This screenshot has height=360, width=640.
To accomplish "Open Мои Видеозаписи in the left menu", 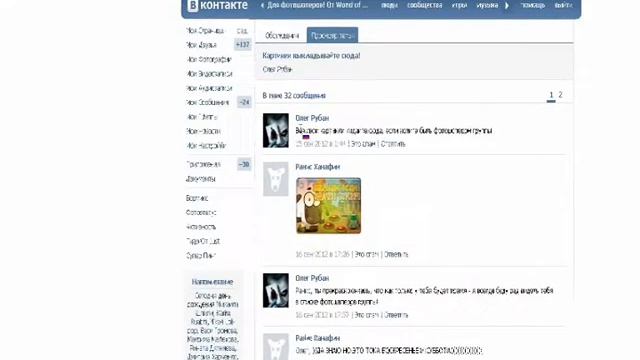I will 209,74.
